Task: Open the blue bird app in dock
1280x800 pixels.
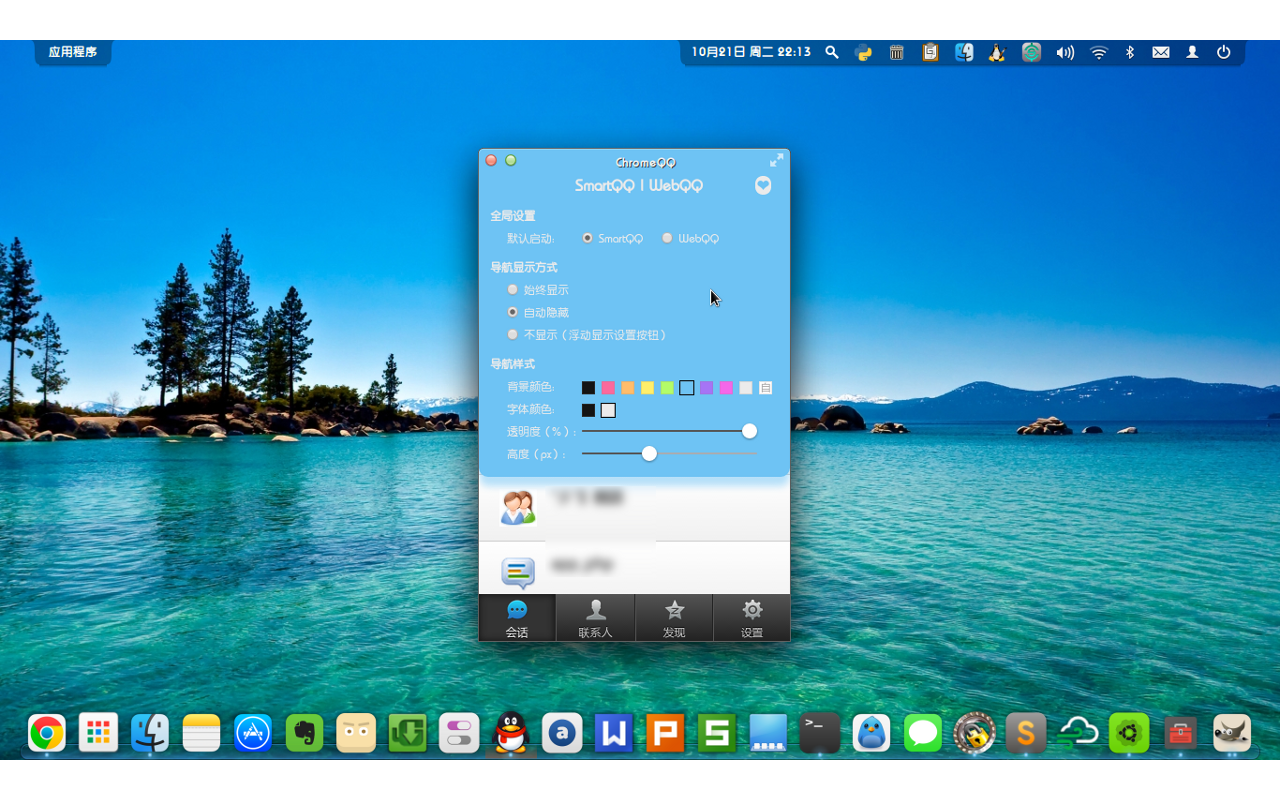Action: pos(871,733)
